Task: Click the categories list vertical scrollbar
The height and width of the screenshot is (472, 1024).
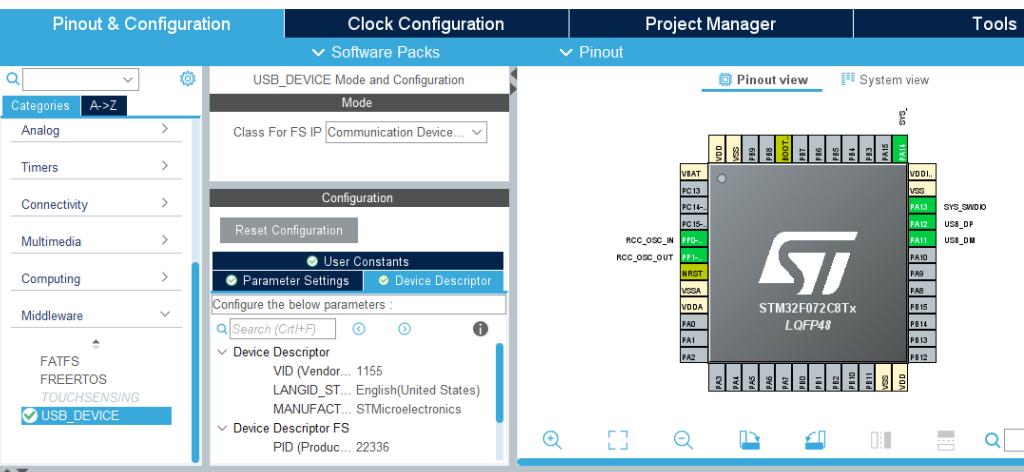Action: pos(195,362)
